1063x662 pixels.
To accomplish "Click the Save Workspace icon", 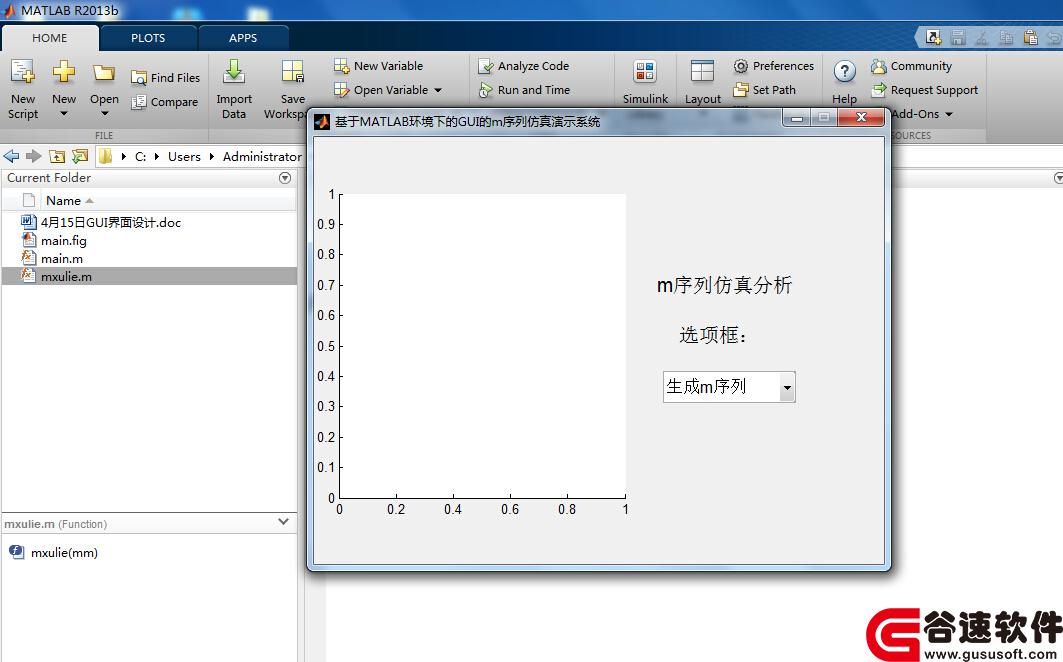I will point(293,71).
